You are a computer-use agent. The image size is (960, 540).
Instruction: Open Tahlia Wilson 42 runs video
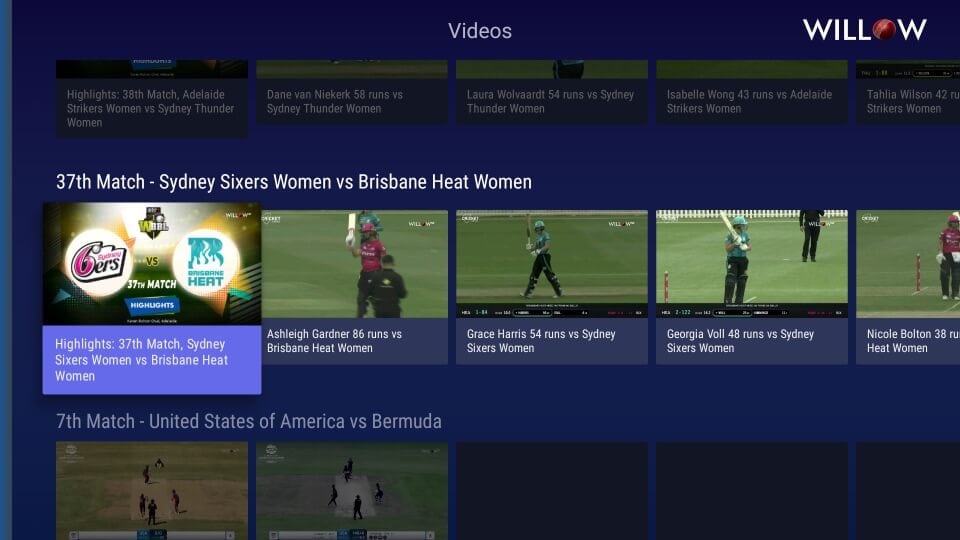click(x=908, y=92)
